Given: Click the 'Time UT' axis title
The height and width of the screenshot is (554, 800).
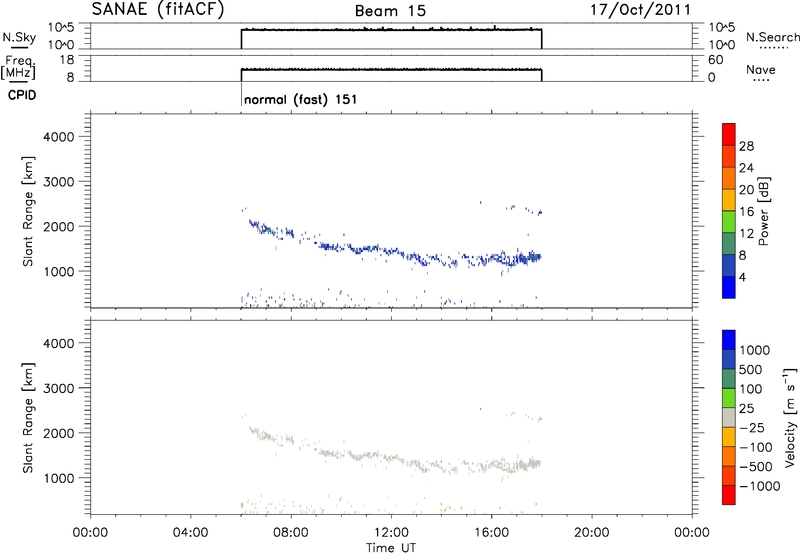Looking at the screenshot, I should (391, 547).
